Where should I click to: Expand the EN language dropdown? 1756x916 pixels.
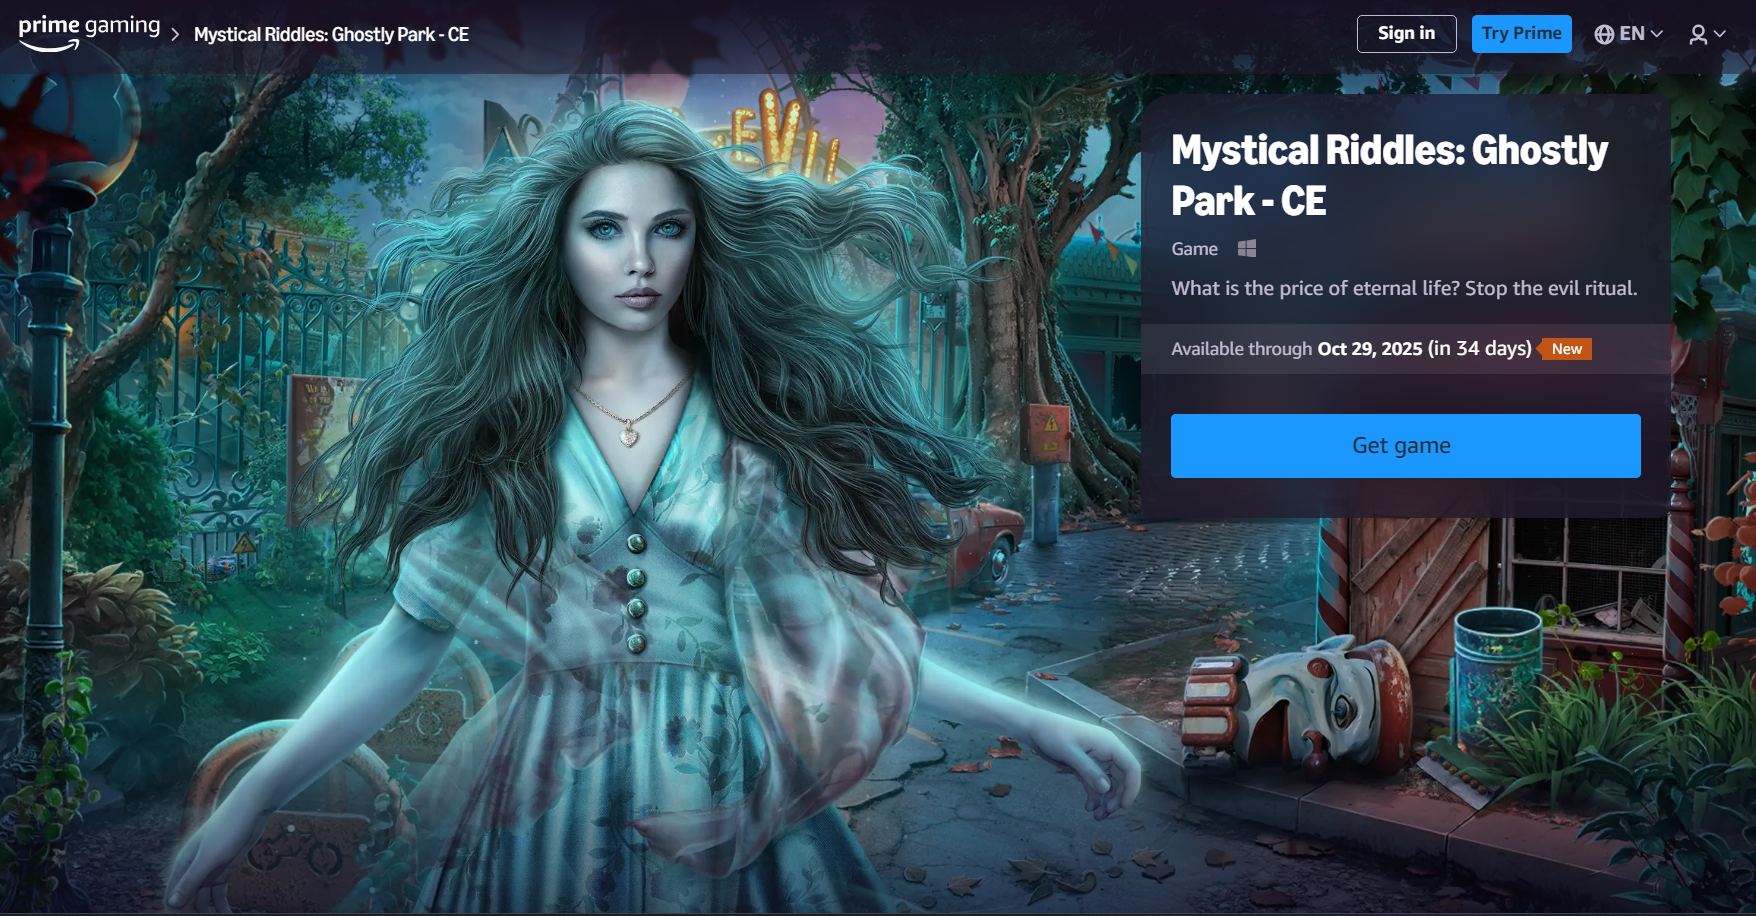pos(1629,34)
